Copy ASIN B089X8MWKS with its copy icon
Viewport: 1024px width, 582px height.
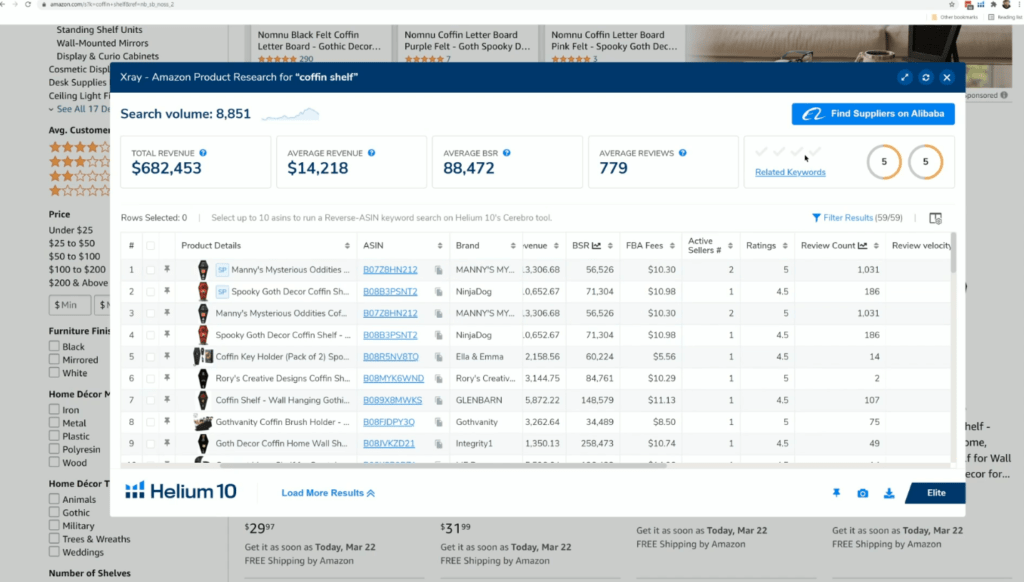tap(439, 400)
